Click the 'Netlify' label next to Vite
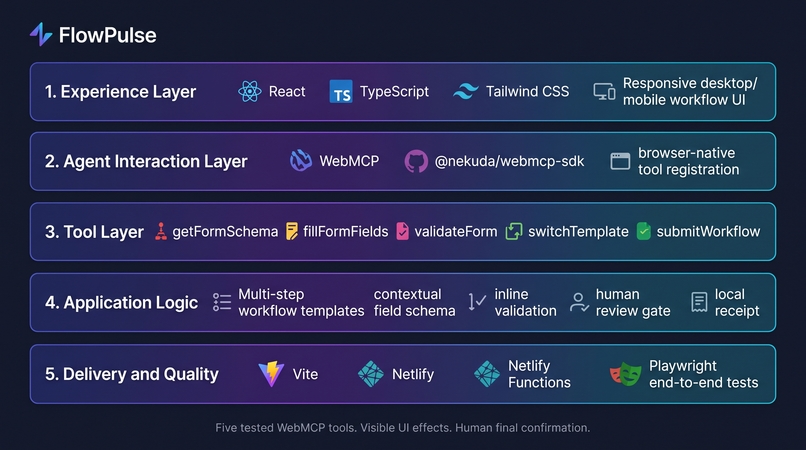Image resolution: width=806 pixels, height=450 pixels. [413, 374]
